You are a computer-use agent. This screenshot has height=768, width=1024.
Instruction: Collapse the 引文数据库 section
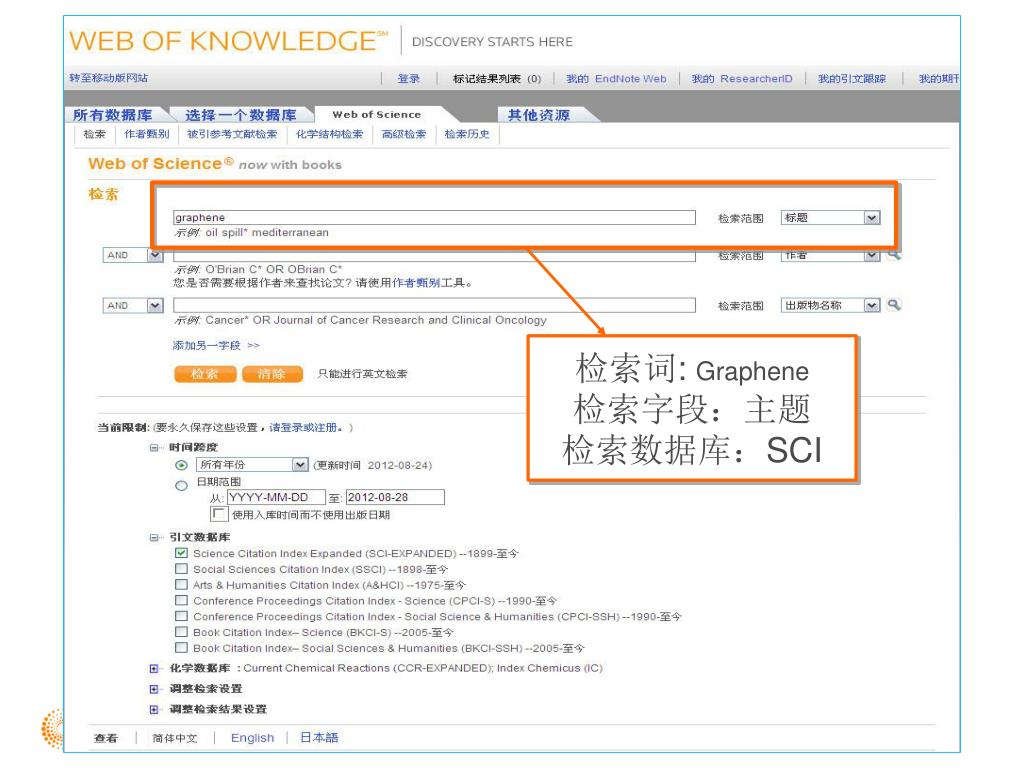pos(154,537)
